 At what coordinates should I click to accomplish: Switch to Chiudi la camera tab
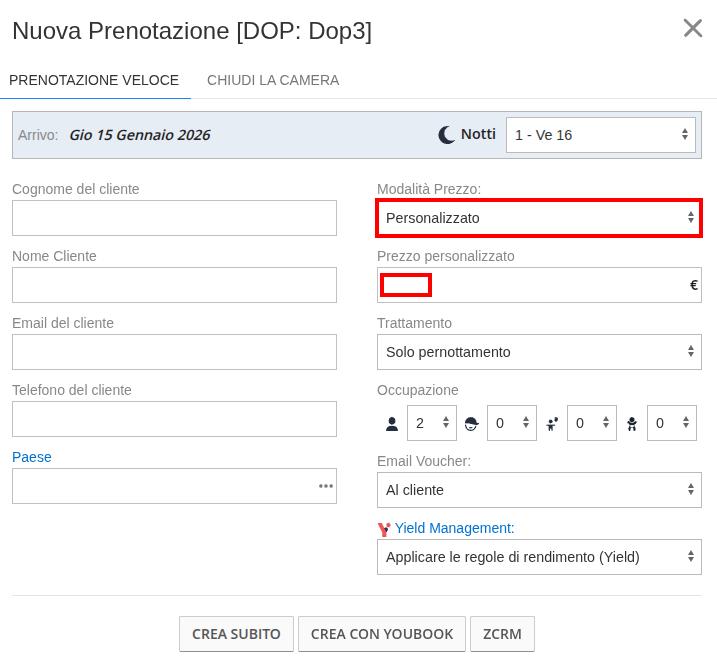point(273,80)
